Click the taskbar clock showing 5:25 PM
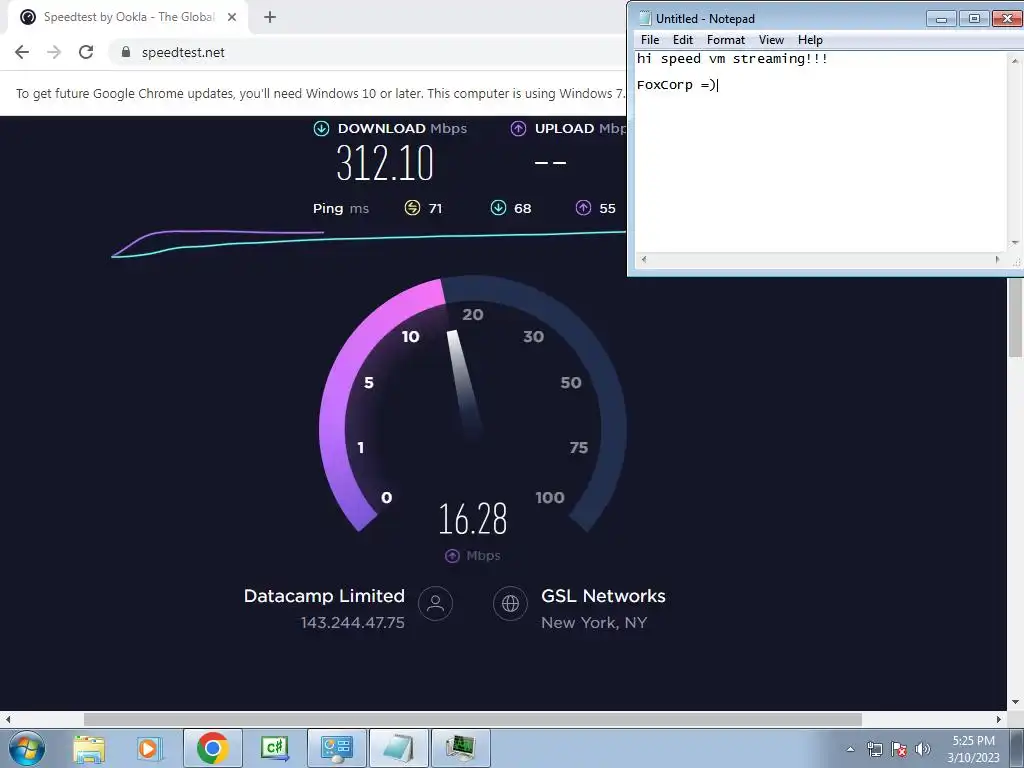This screenshot has height=768, width=1024. [x=973, y=748]
